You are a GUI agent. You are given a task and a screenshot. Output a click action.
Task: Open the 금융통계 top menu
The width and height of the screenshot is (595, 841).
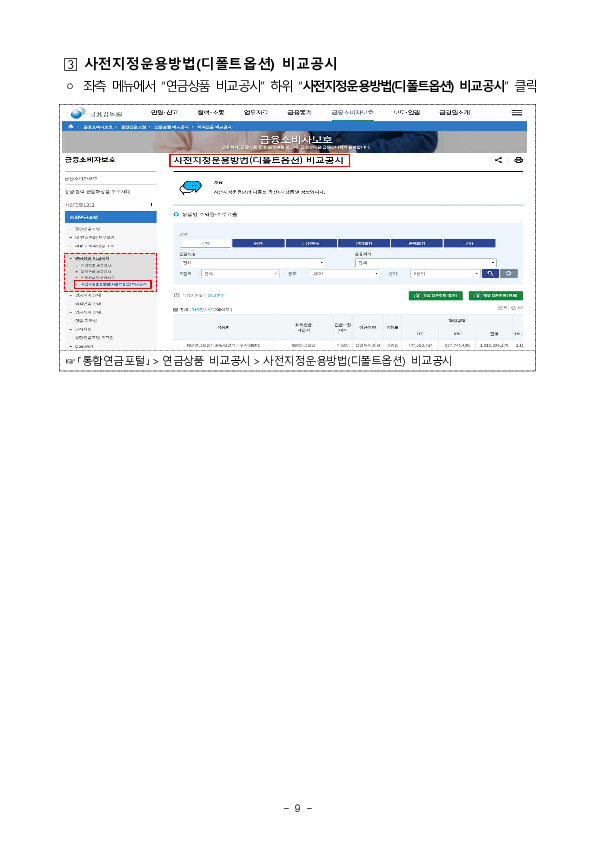[299, 112]
